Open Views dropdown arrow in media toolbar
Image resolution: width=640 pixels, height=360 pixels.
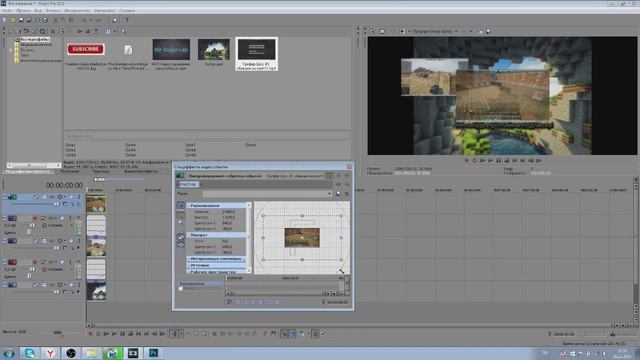(115, 31)
